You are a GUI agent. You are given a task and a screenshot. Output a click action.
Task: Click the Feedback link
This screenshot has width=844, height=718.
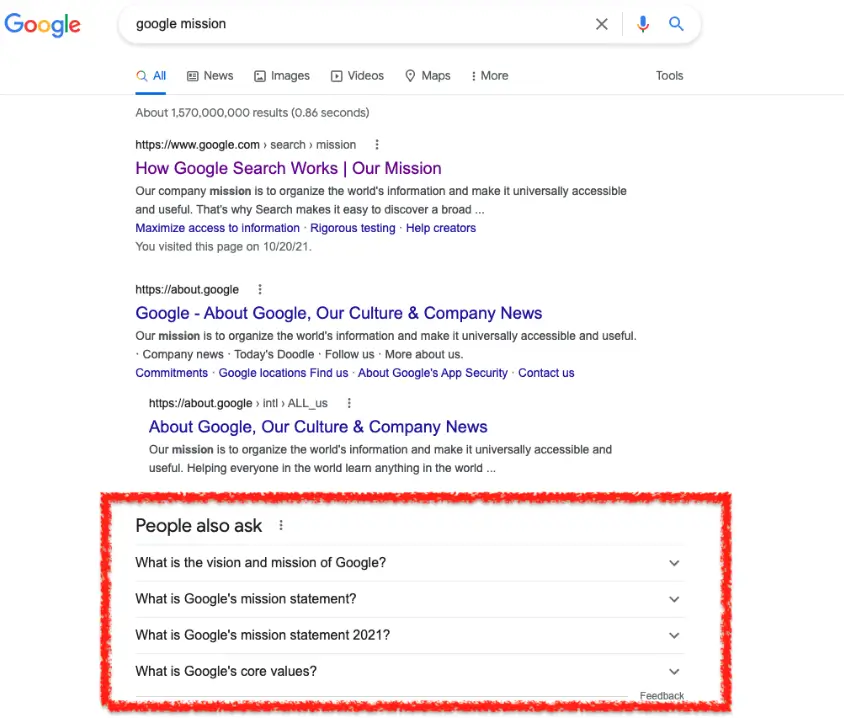[661, 695]
